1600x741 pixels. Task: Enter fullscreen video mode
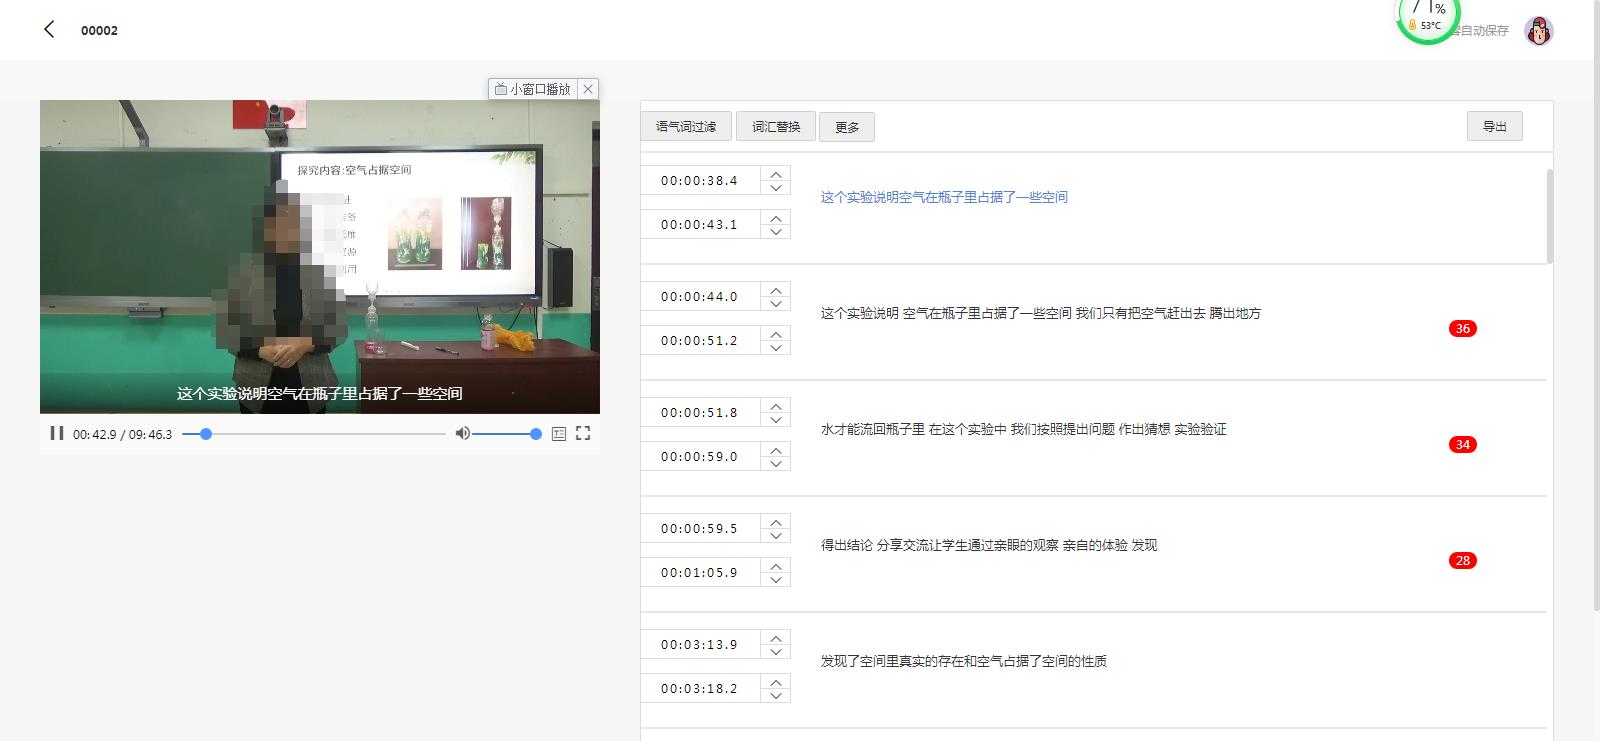(583, 433)
